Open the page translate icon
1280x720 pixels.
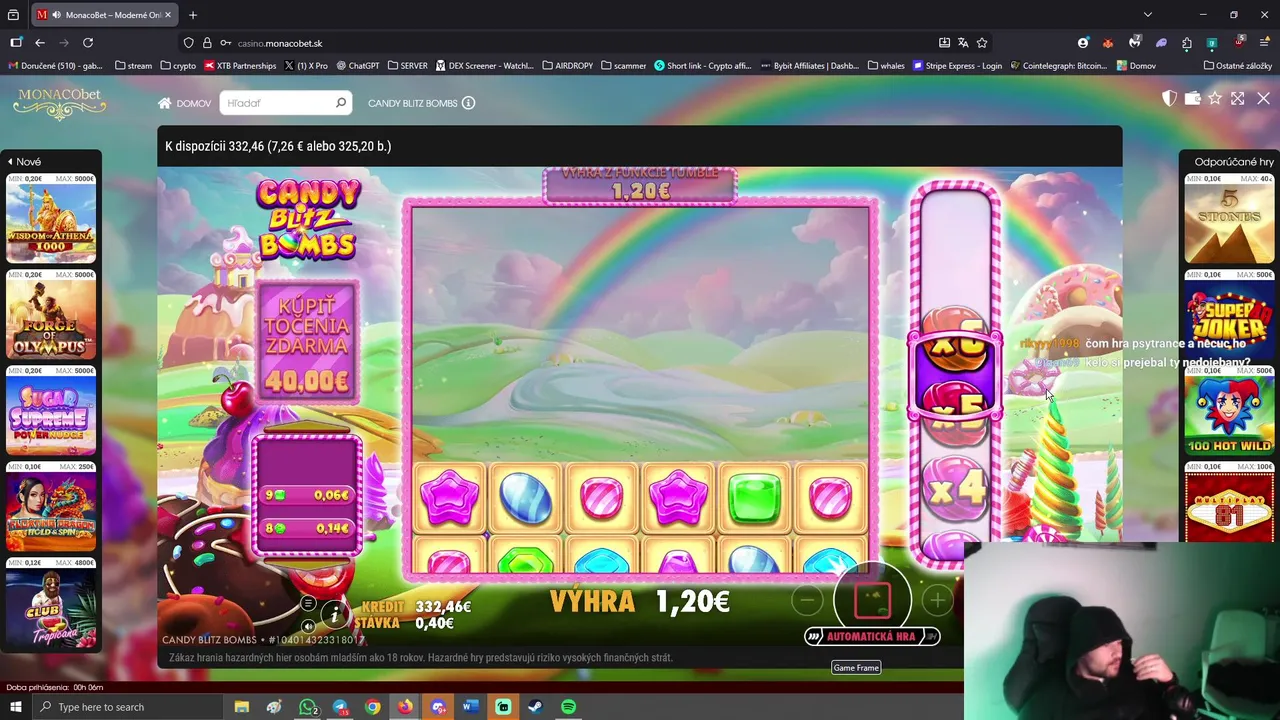963,43
